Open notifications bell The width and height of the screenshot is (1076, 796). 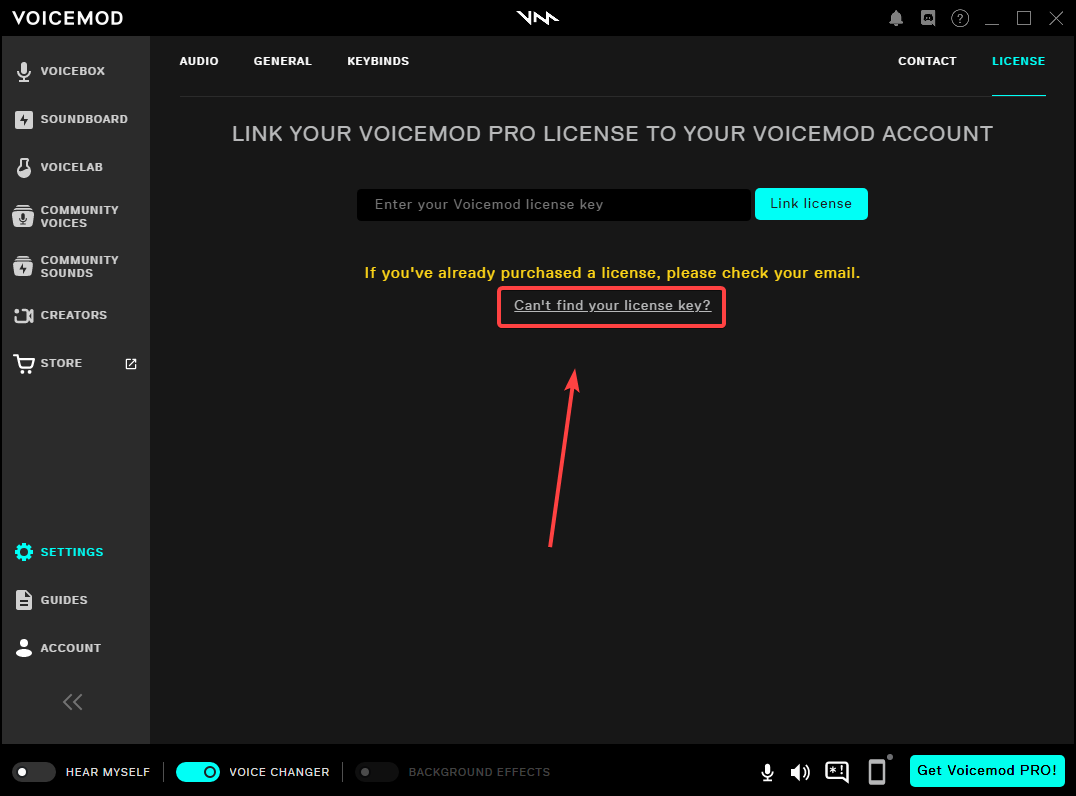[896, 19]
